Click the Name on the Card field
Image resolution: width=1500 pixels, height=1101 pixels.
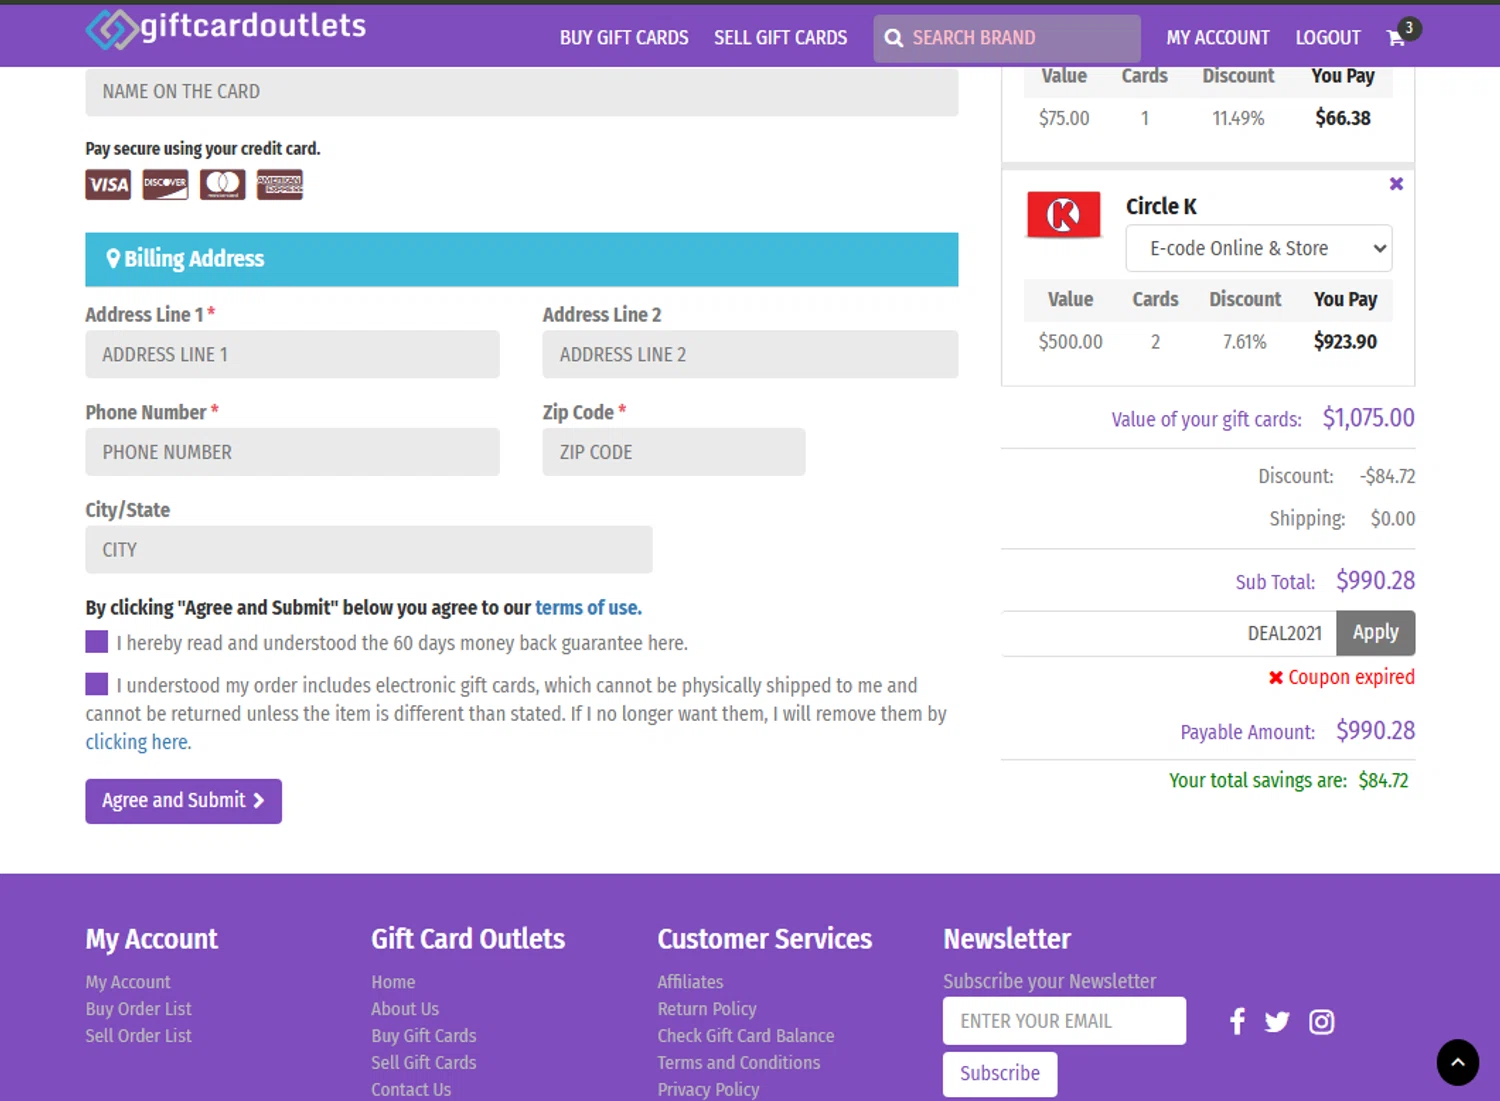(521, 92)
